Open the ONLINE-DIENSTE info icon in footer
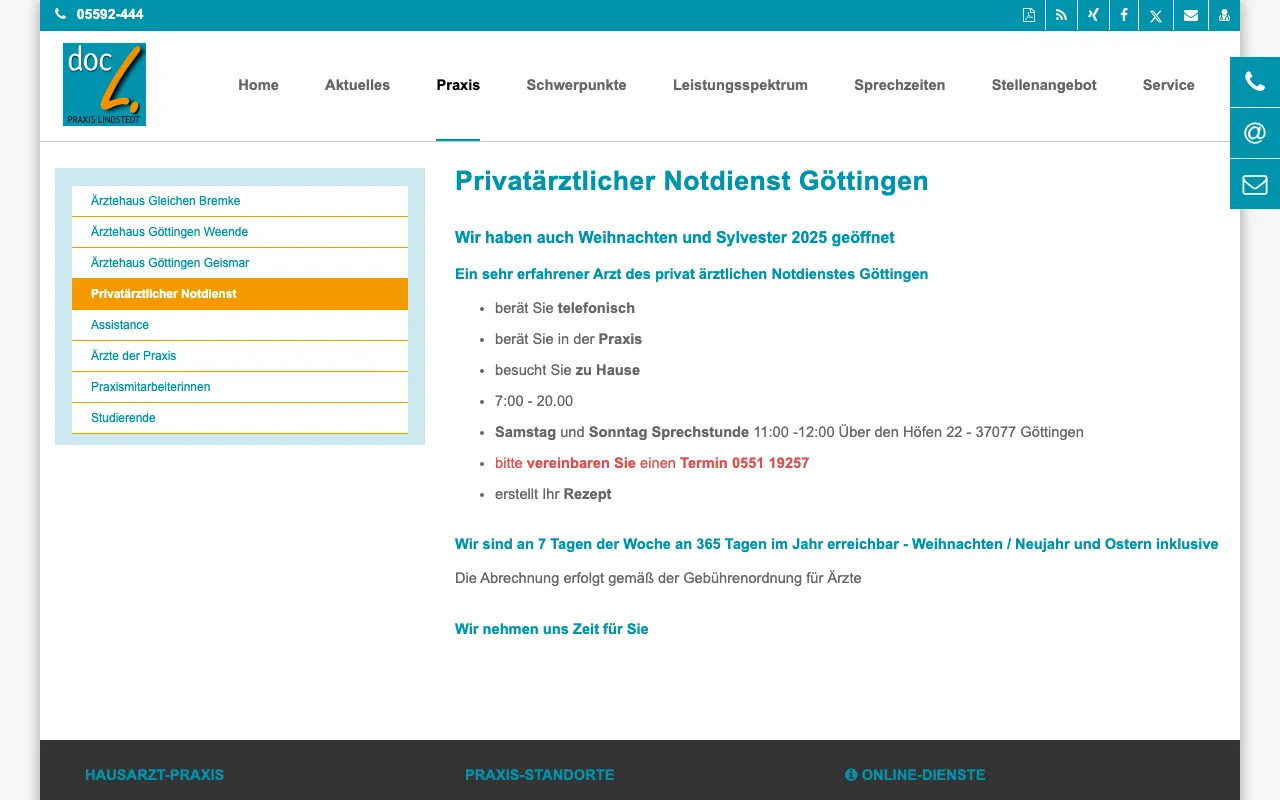 pos(851,774)
